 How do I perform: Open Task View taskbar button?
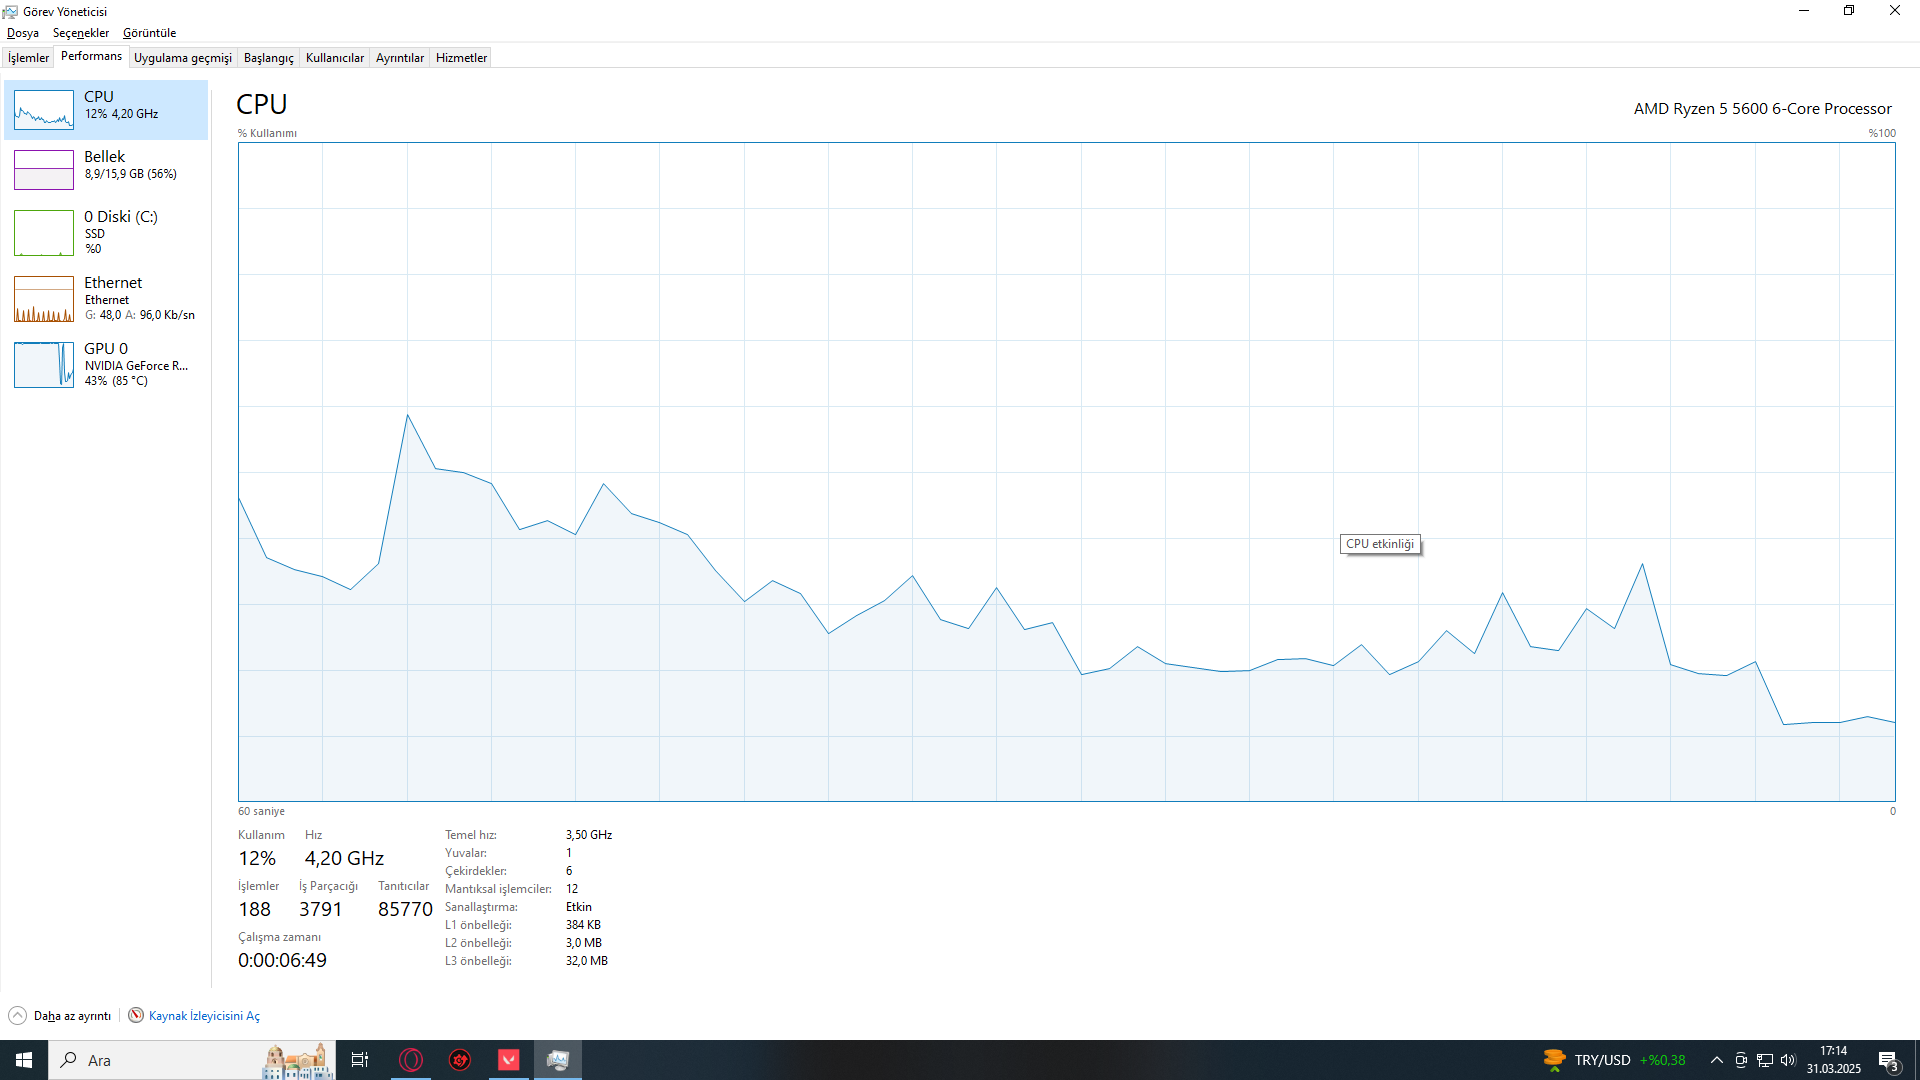(x=360, y=1060)
